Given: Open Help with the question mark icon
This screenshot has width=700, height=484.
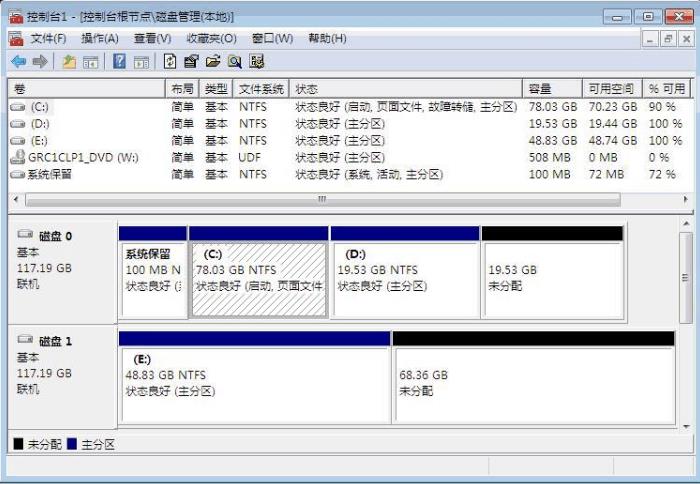Looking at the screenshot, I should tap(119, 61).
